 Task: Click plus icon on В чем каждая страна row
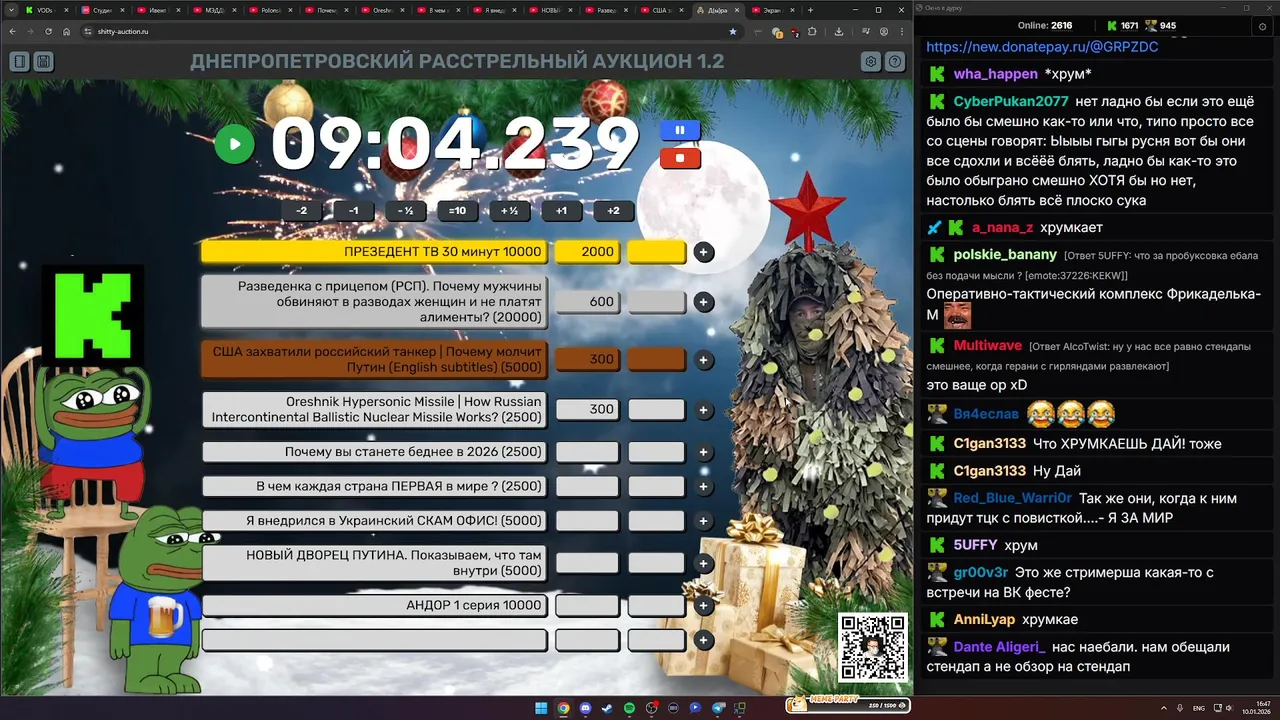pyautogui.click(x=704, y=487)
